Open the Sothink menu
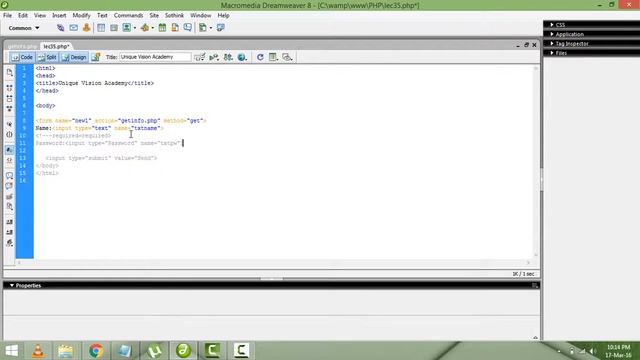 click(x=174, y=15)
